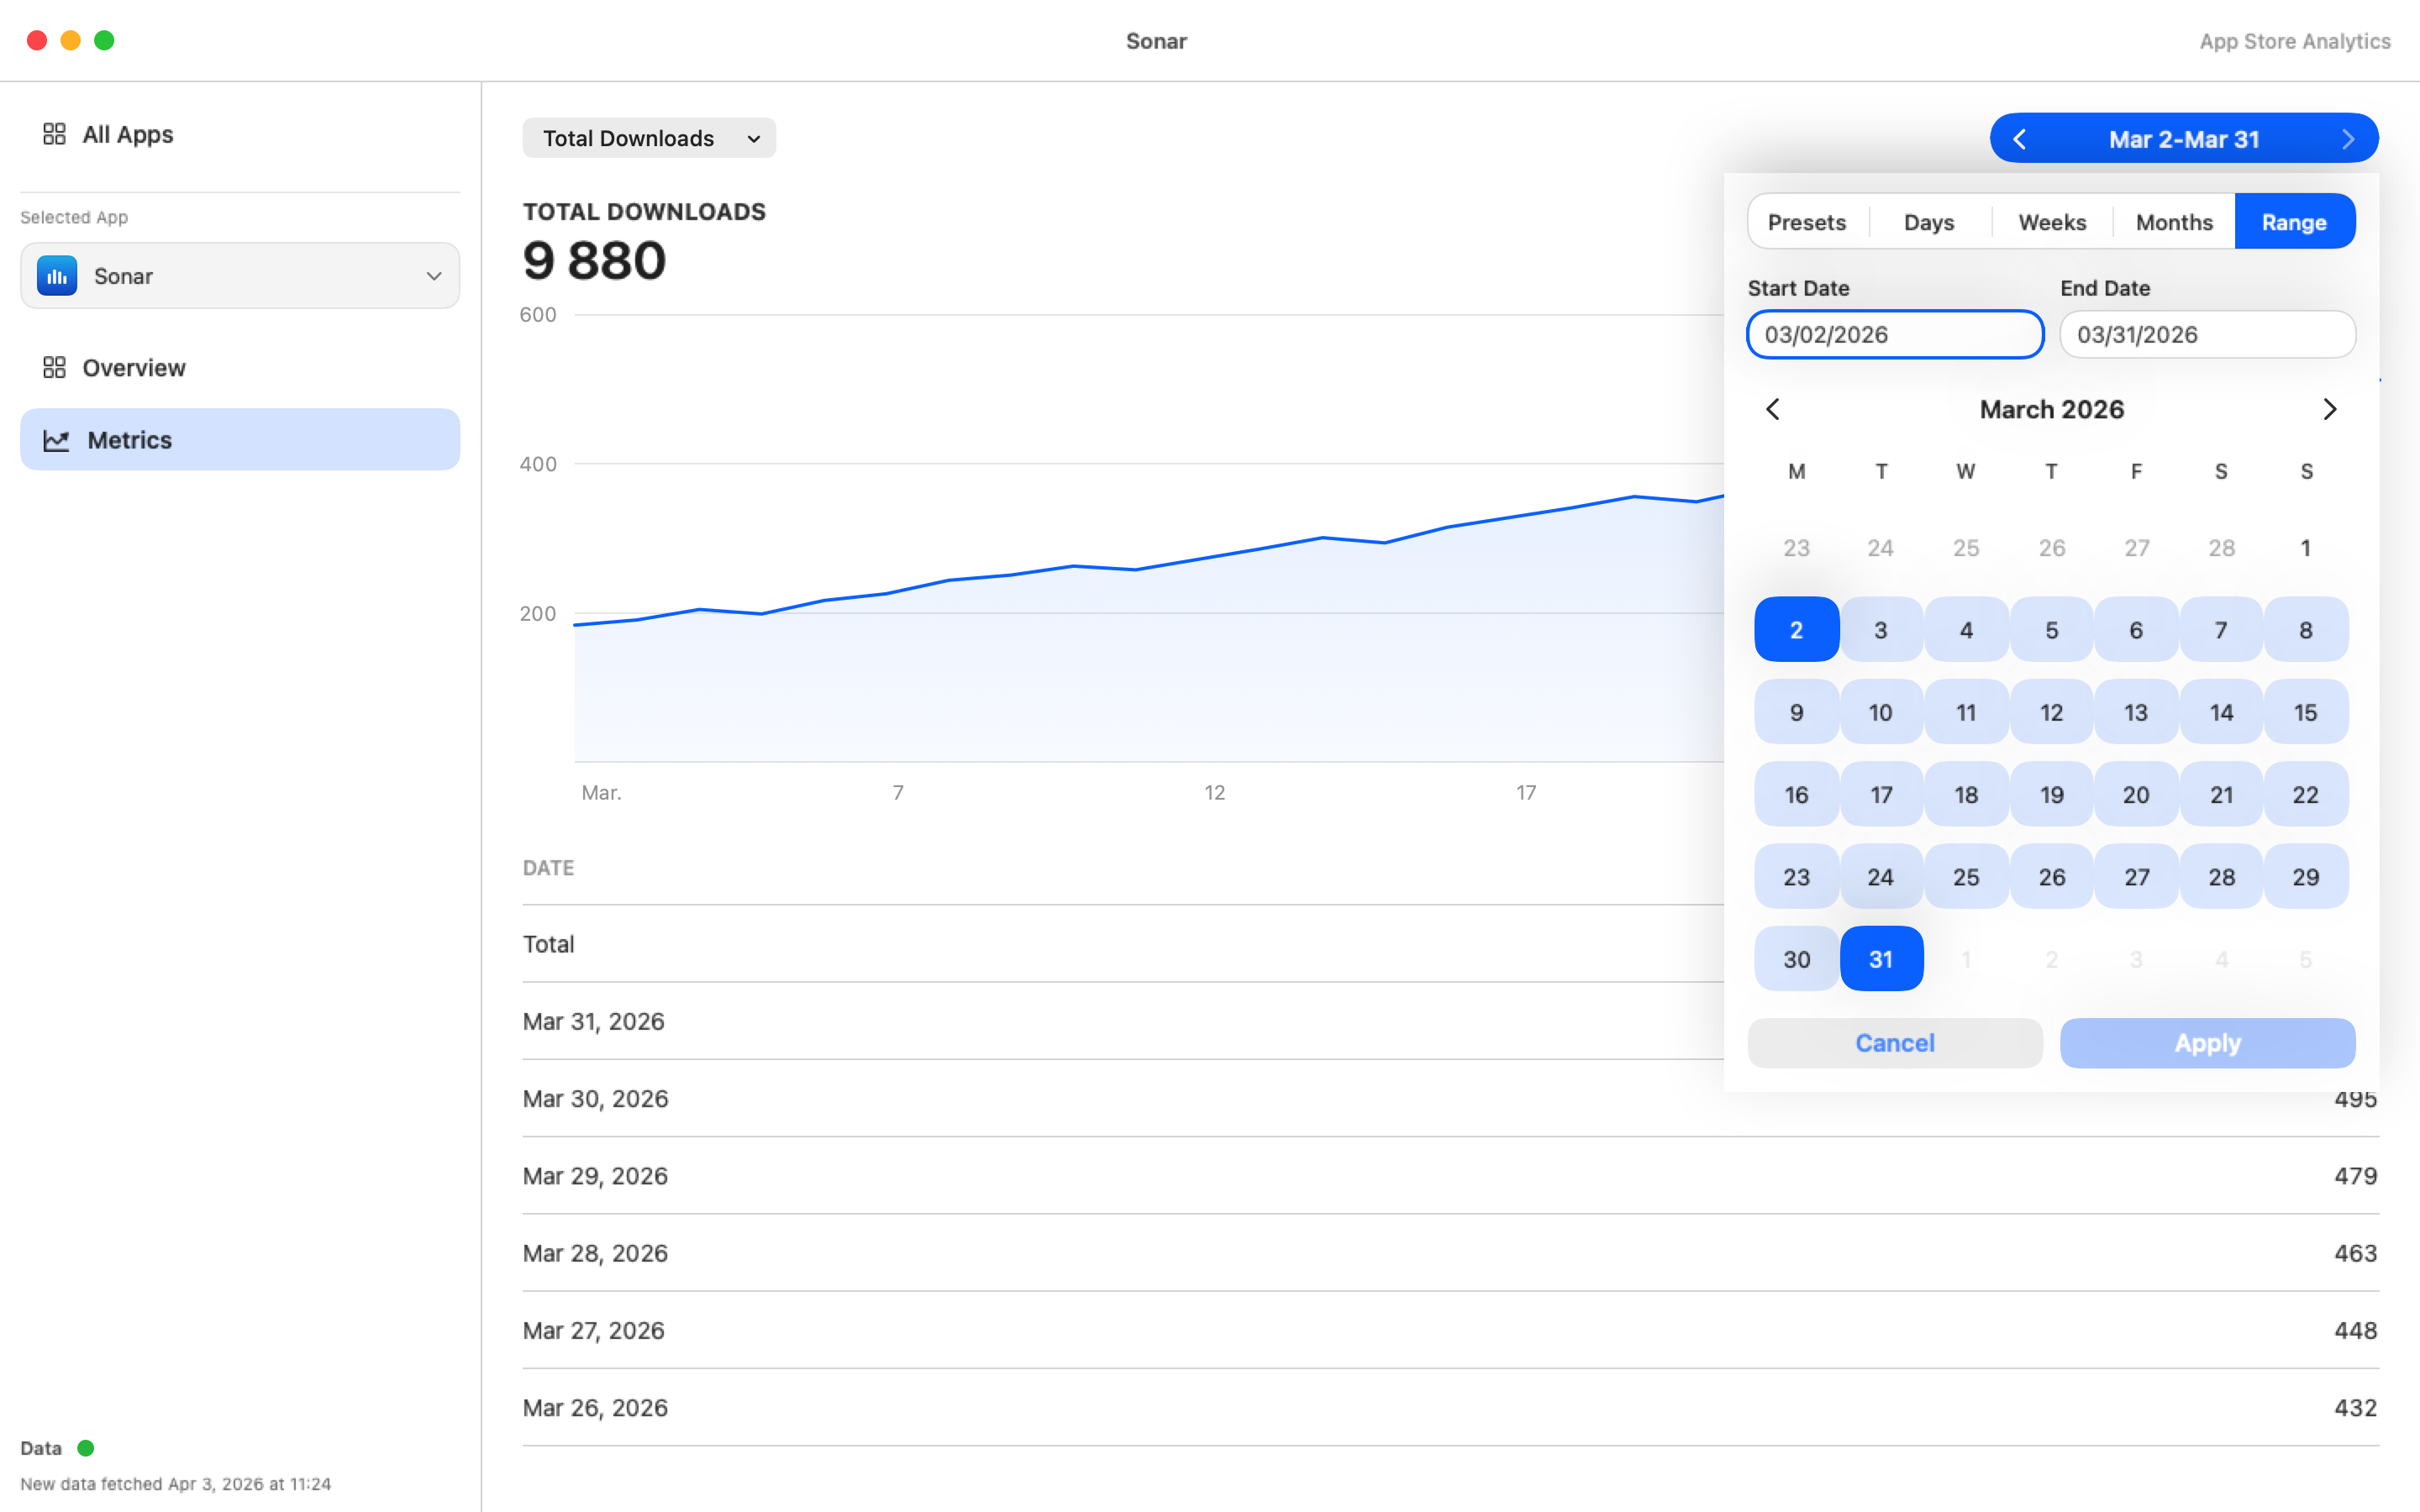The width and height of the screenshot is (2420, 1512).
Task: Choose March 13 in the calendar
Action: tap(2136, 712)
